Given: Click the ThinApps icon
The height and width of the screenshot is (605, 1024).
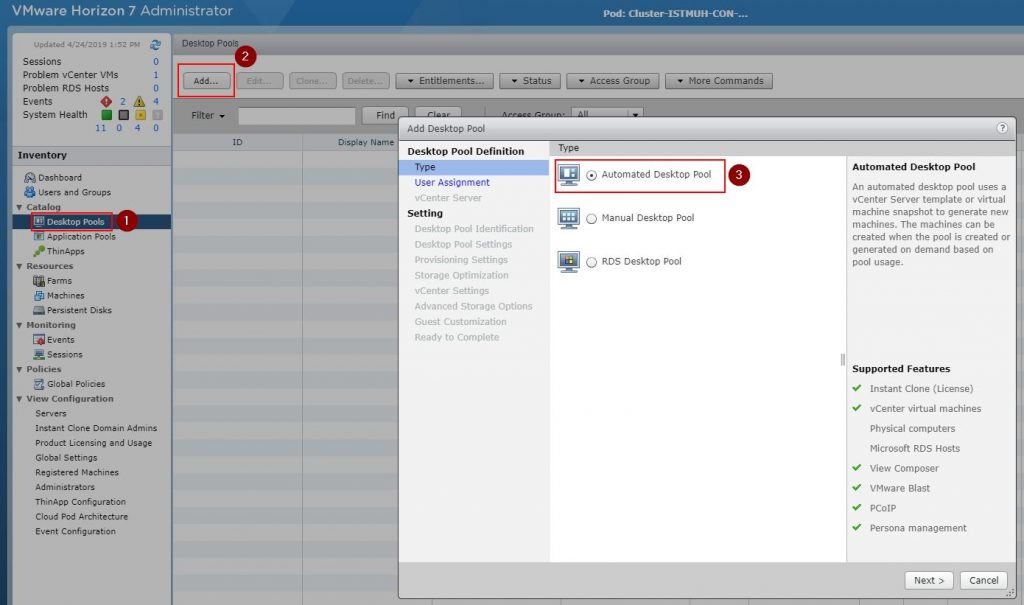Looking at the screenshot, I should [x=39, y=251].
